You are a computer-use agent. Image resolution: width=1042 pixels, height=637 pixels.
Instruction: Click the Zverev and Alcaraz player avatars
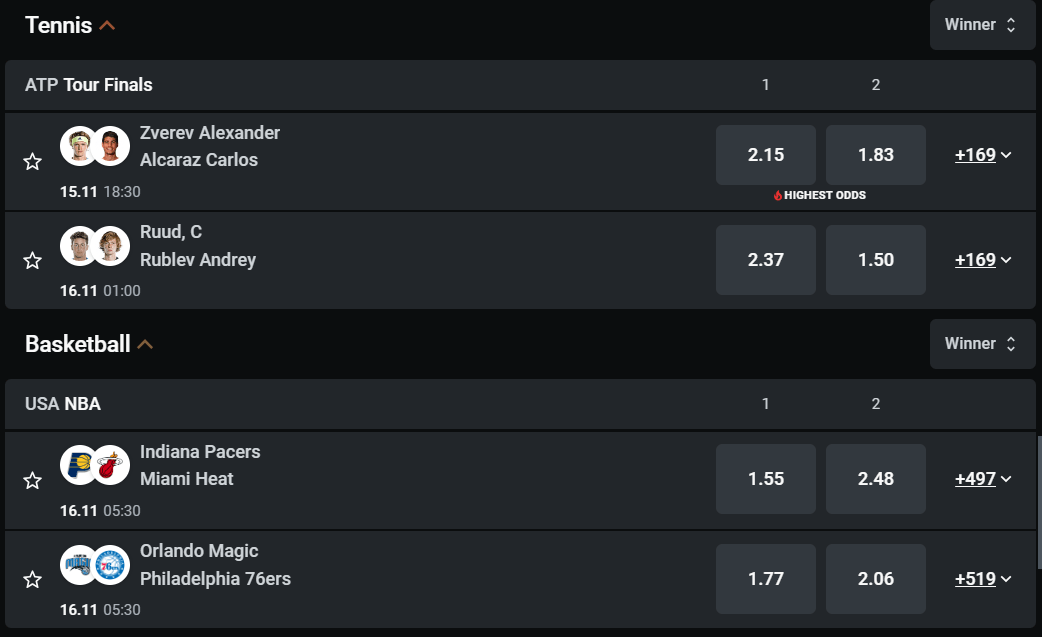[95, 146]
